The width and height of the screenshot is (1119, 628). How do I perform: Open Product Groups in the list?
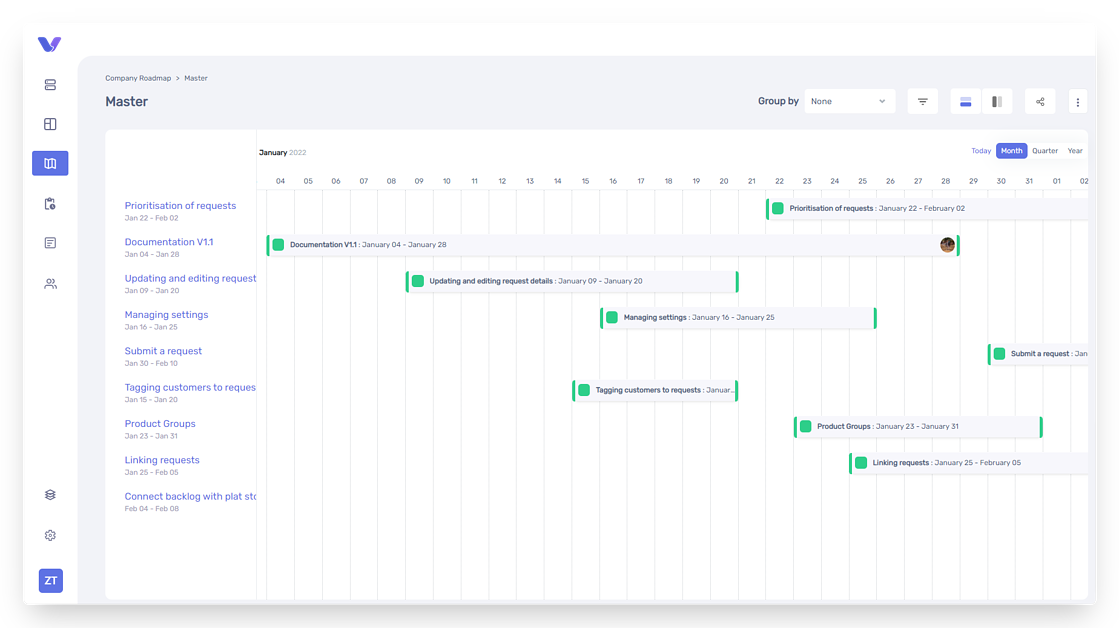pyautogui.click(x=160, y=424)
